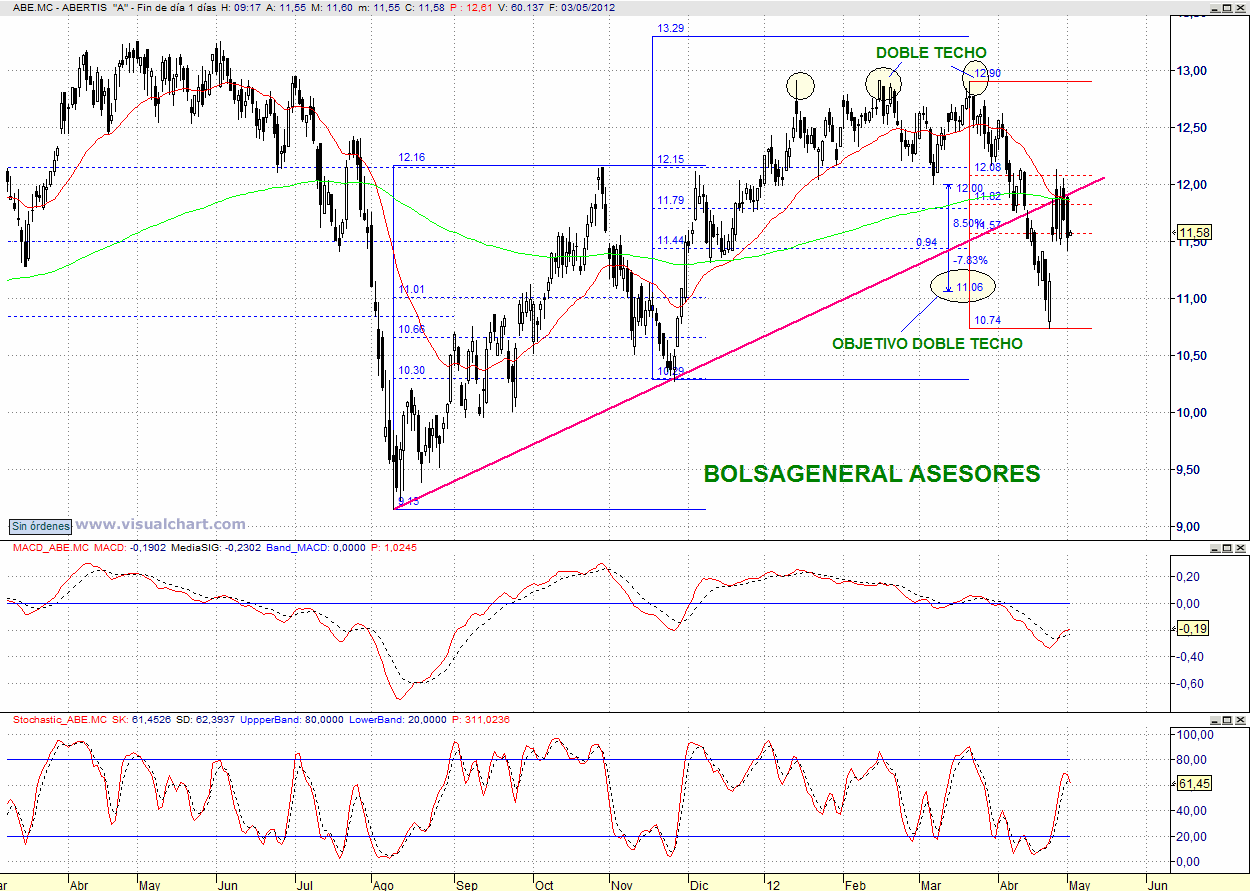Close the Stochastic indicator pane
Screen dimensions: 1250x891
pos(1240,720)
